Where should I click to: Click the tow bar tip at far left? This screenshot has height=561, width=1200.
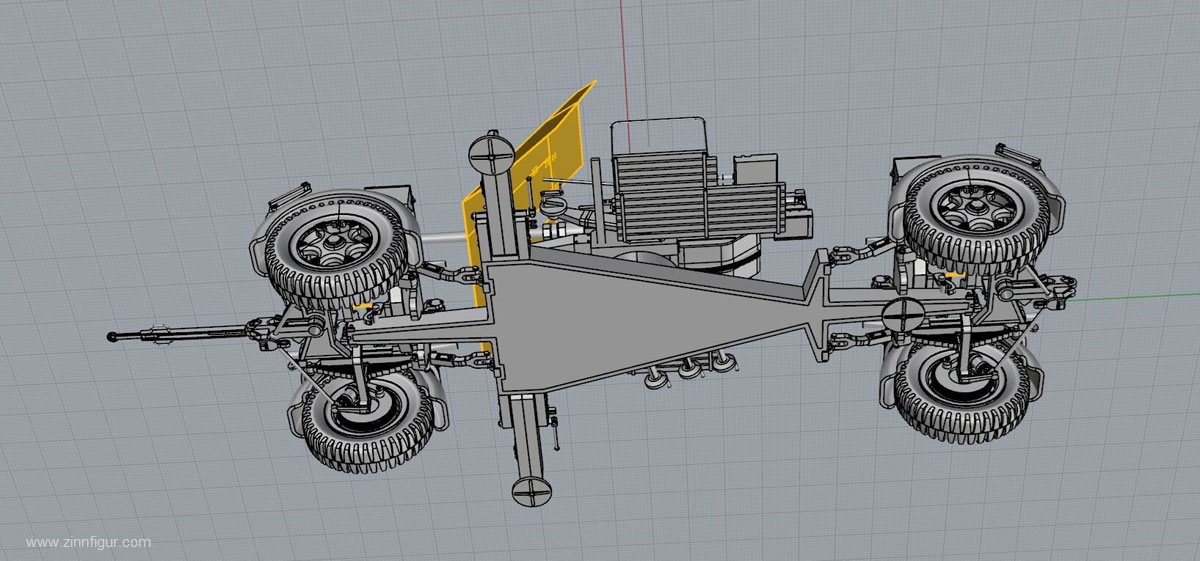point(114,337)
